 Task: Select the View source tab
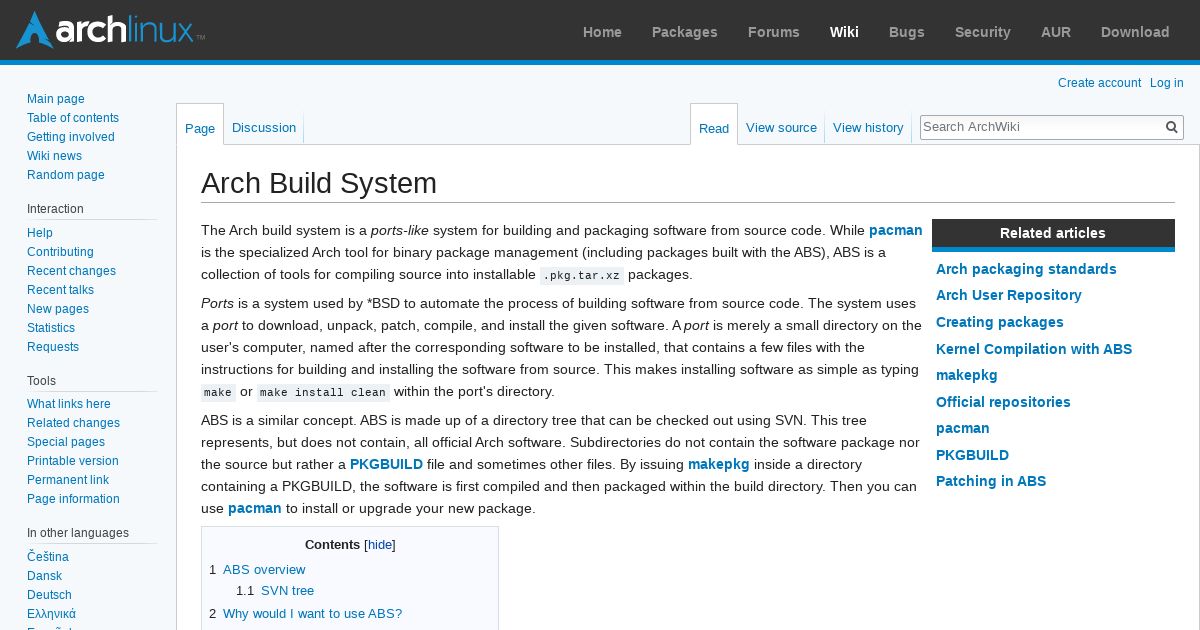(781, 128)
